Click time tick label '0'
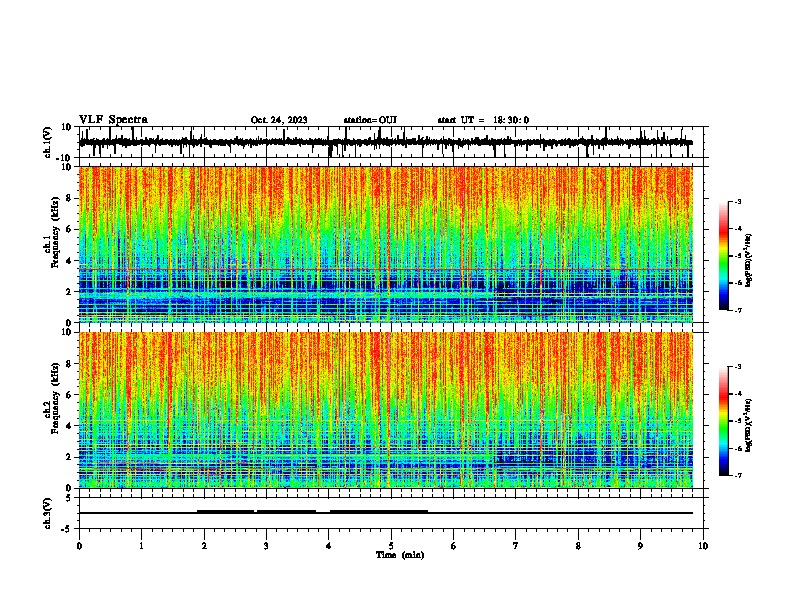Screen dimensions: 792x612 coord(79,545)
